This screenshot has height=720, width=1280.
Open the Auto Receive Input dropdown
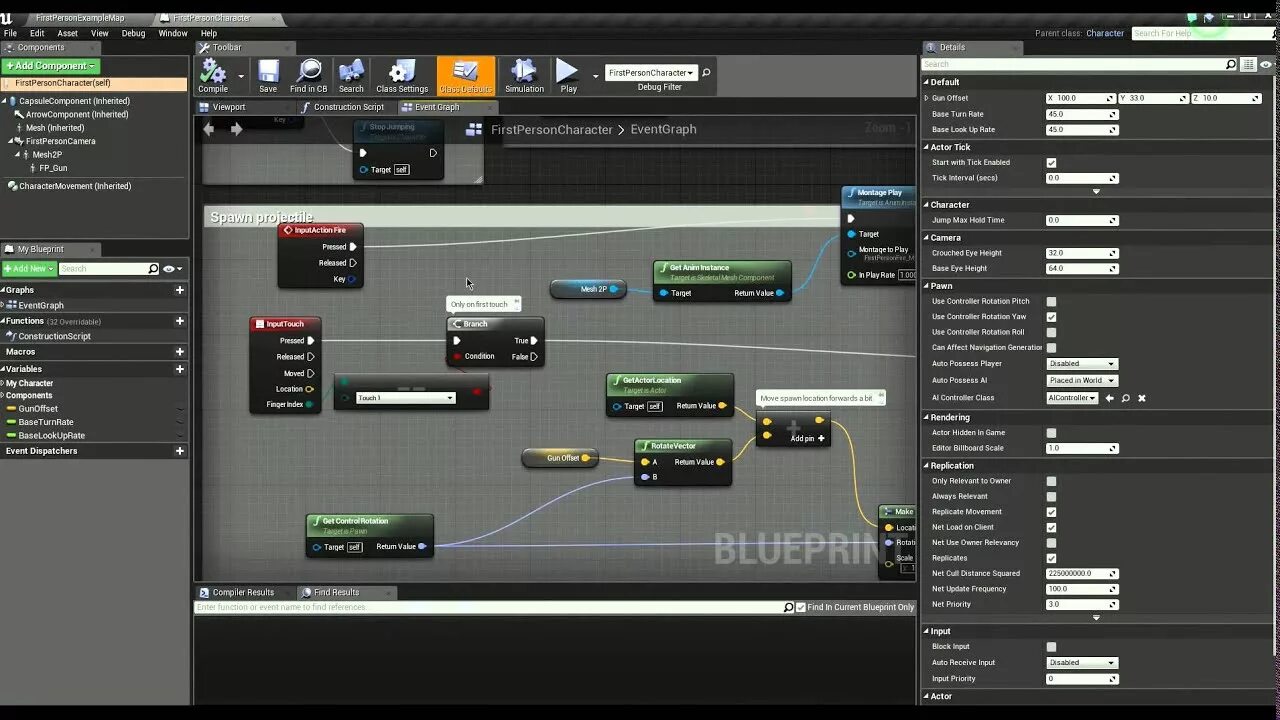1082,662
